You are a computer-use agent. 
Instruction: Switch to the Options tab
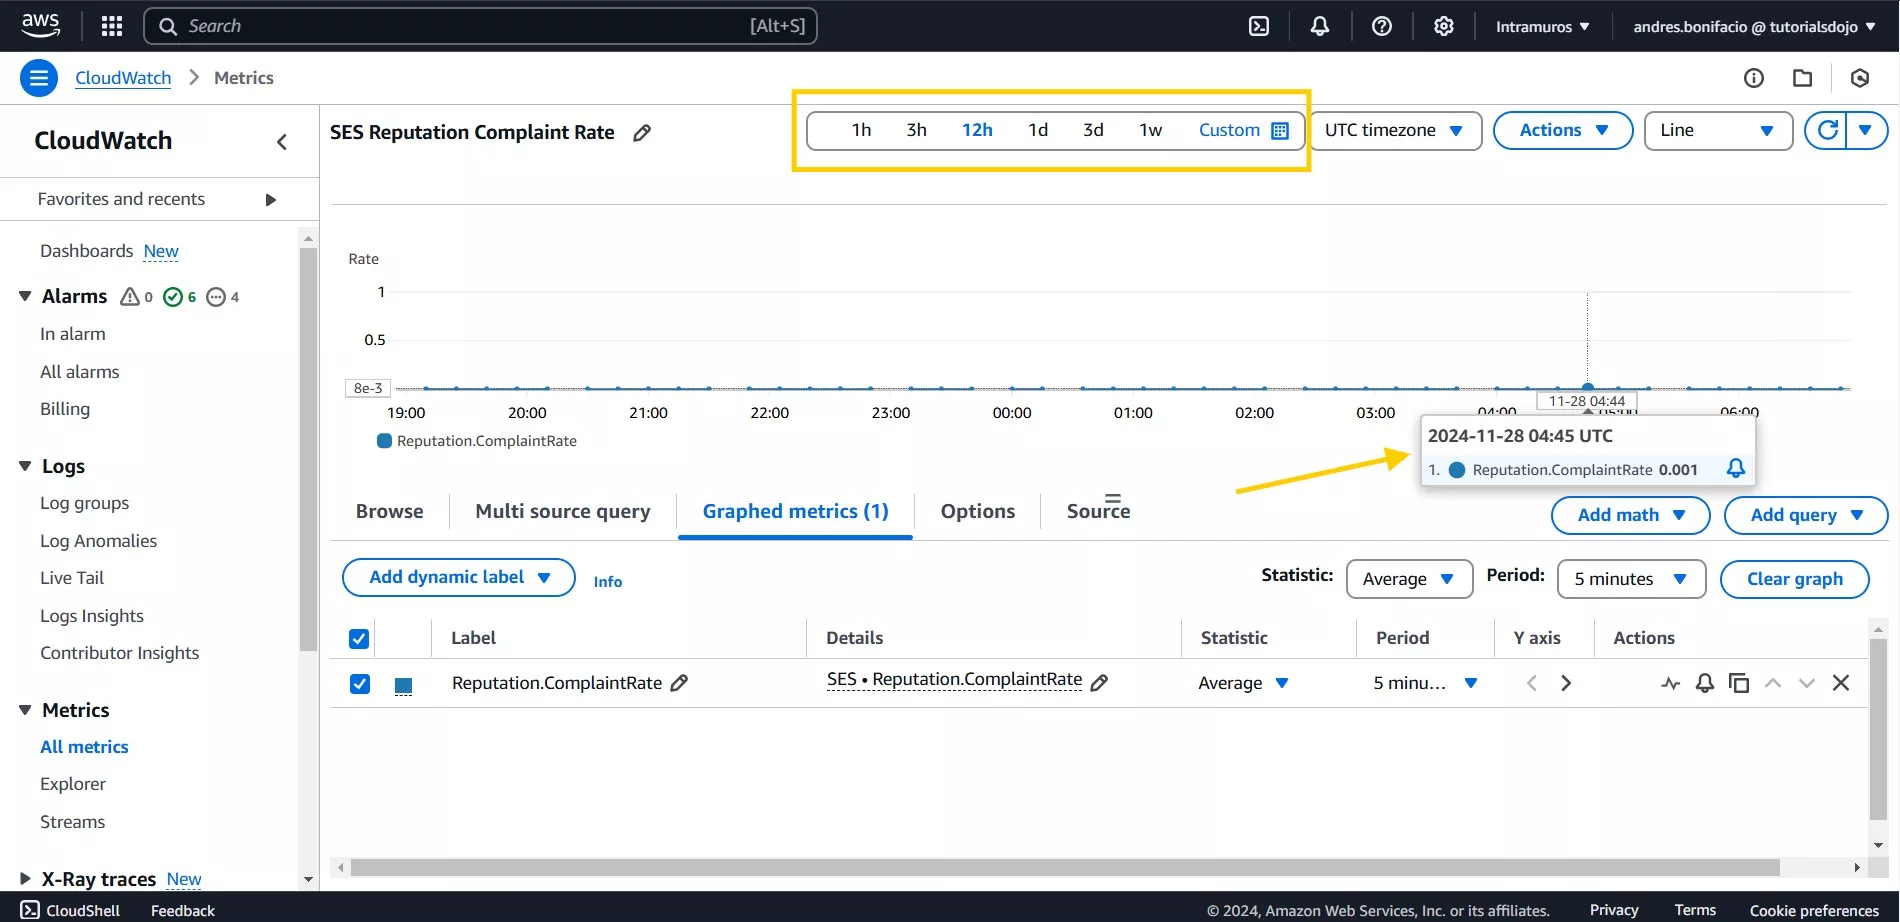point(978,511)
